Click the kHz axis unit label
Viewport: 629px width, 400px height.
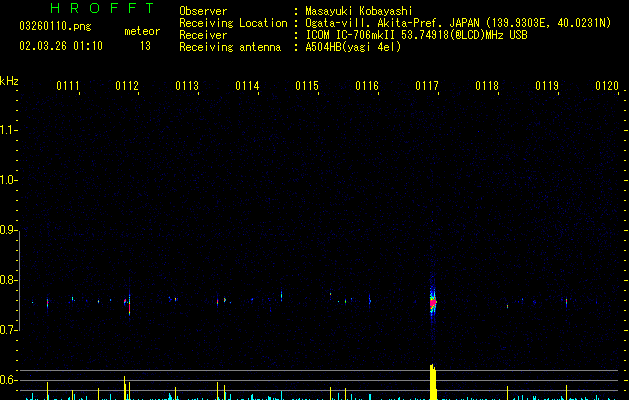(x=9, y=81)
